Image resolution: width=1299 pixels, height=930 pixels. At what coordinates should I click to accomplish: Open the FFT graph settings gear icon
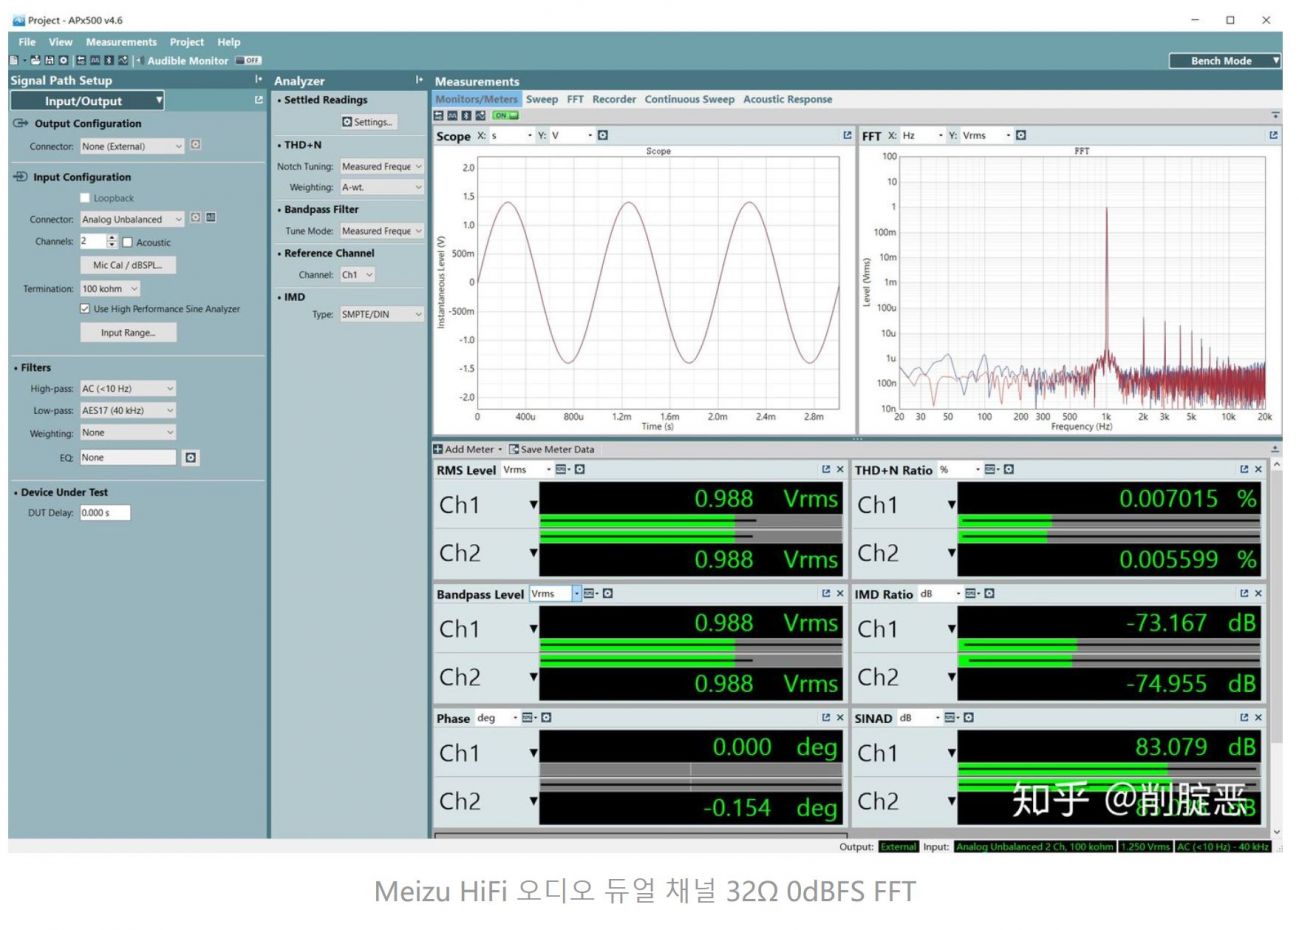1021,135
